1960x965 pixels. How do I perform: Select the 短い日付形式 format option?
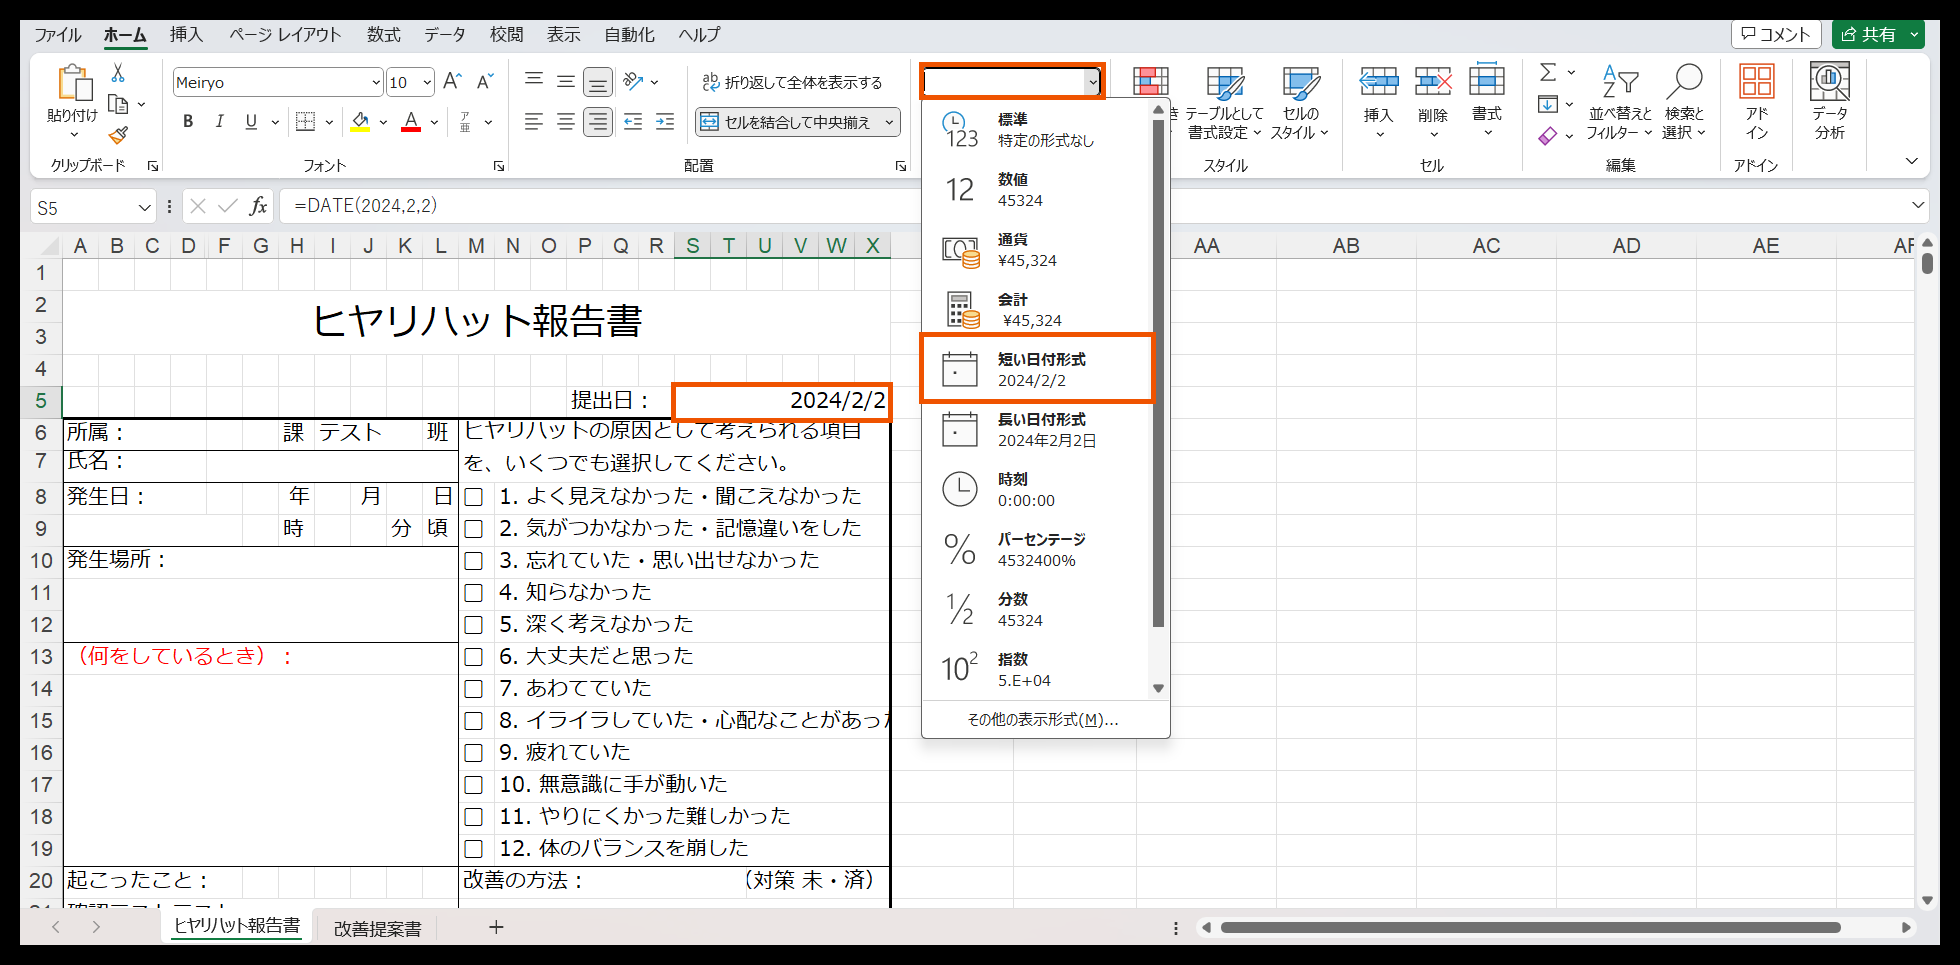(1035, 368)
